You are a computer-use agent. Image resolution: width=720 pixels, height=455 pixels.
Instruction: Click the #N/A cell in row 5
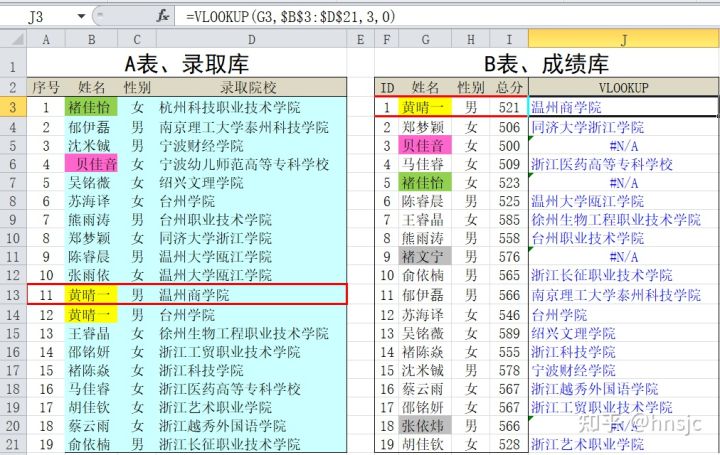[x=624, y=146]
